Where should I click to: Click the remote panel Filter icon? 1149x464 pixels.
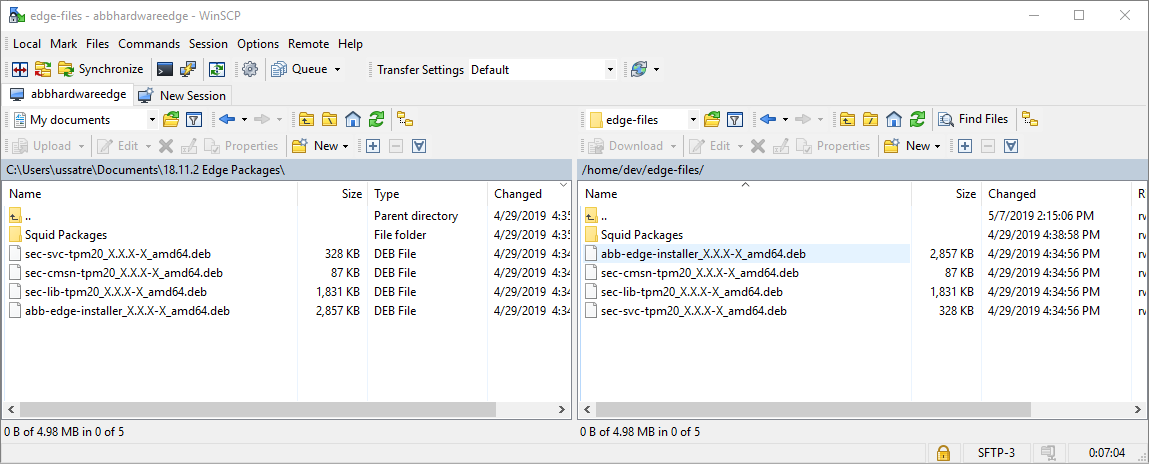tap(734, 119)
